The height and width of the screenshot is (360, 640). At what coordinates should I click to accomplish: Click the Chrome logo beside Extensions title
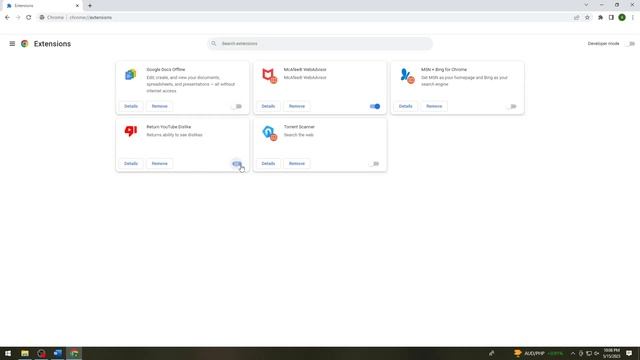[24, 44]
